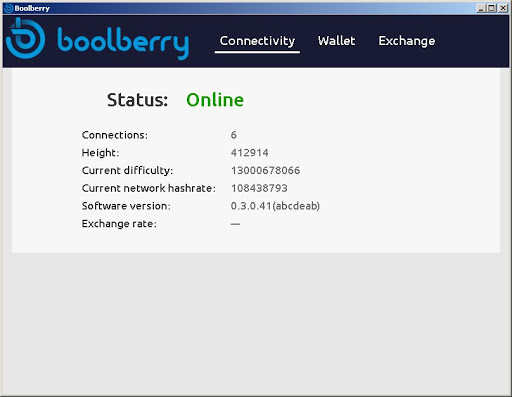Maximize the Boolberry window

point(491,8)
